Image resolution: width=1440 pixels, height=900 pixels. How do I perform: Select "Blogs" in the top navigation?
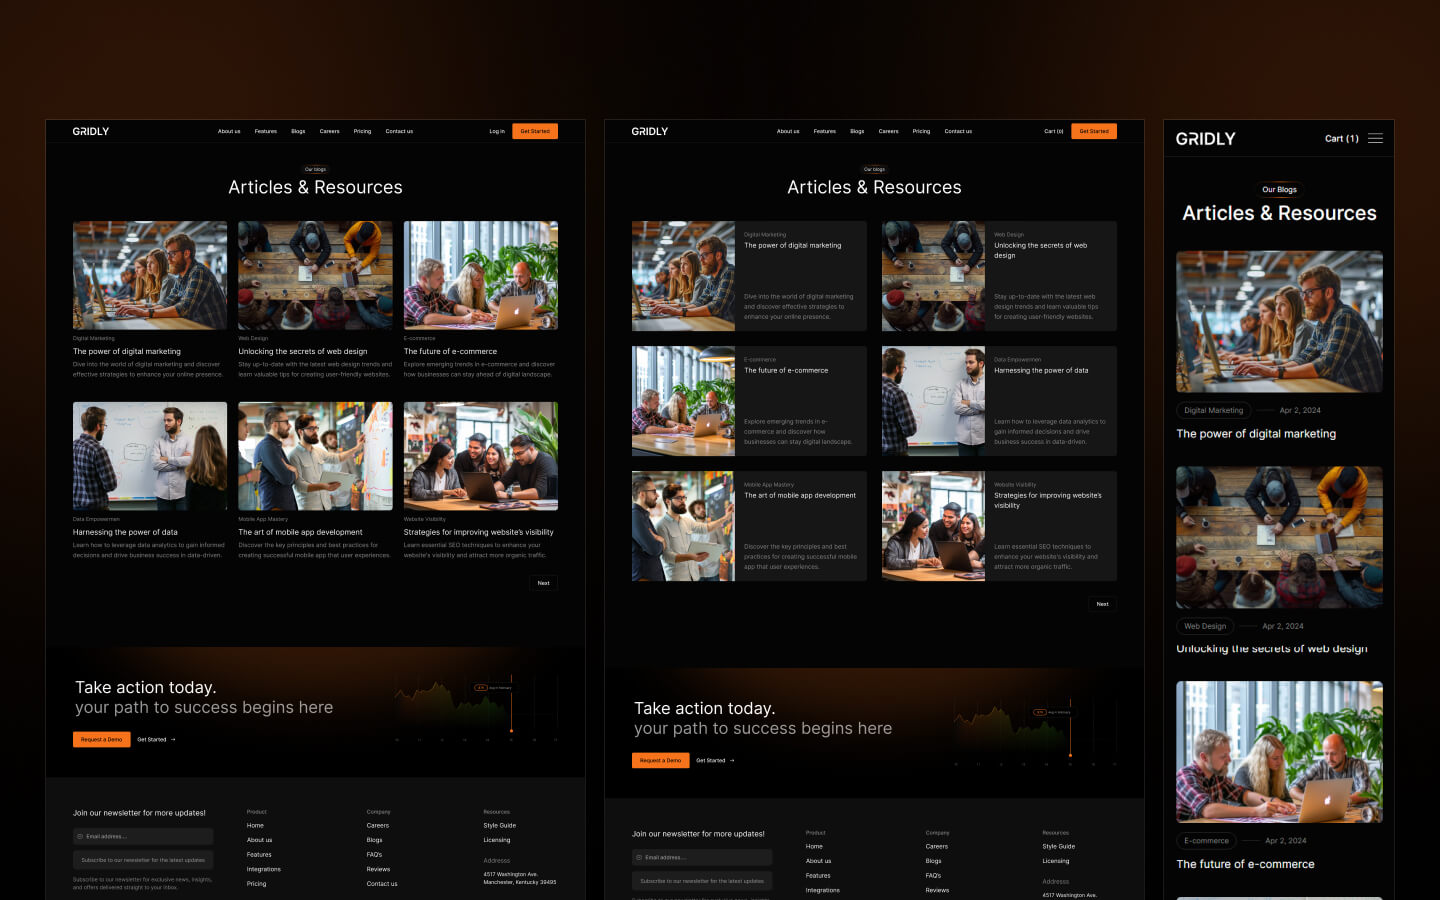click(x=297, y=131)
